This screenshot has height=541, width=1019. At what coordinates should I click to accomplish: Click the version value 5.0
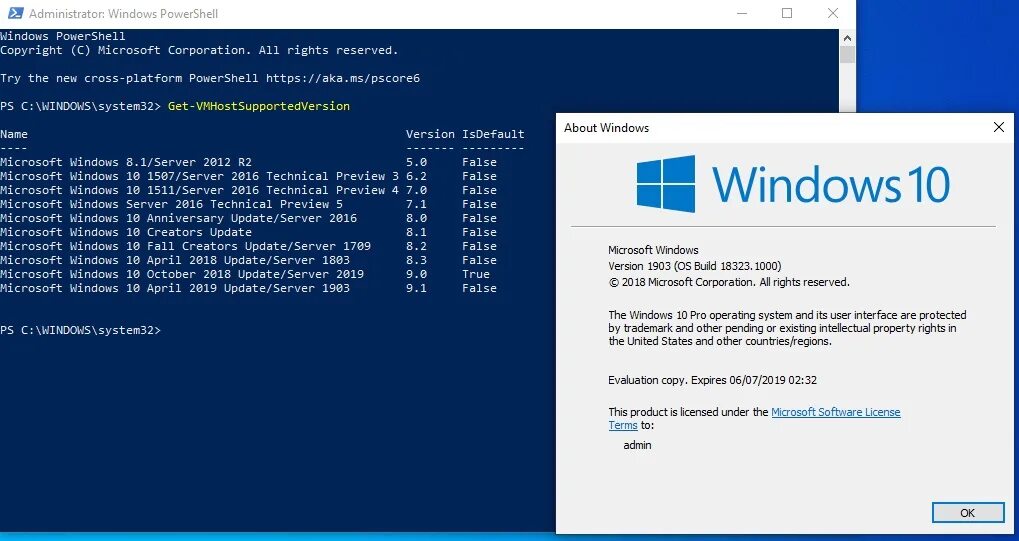point(416,162)
